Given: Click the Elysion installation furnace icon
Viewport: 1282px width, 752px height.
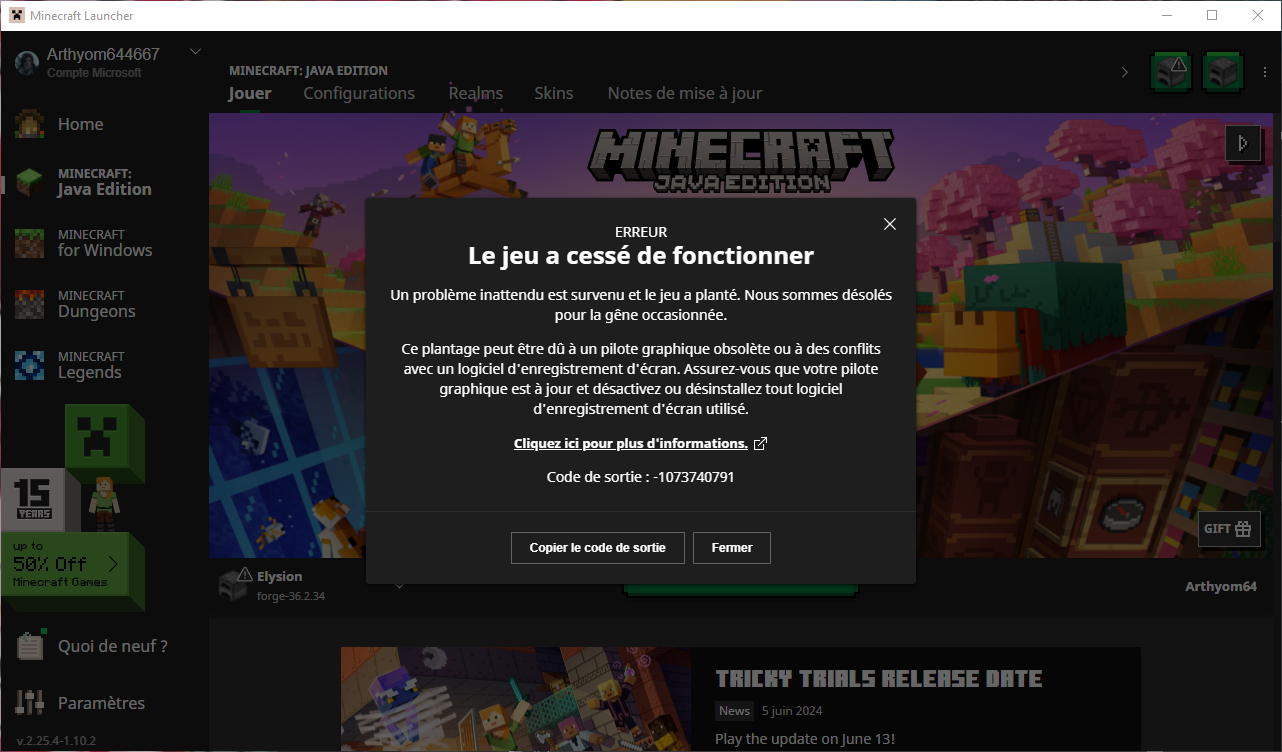Looking at the screenshot, I should [x=233, y=585].
